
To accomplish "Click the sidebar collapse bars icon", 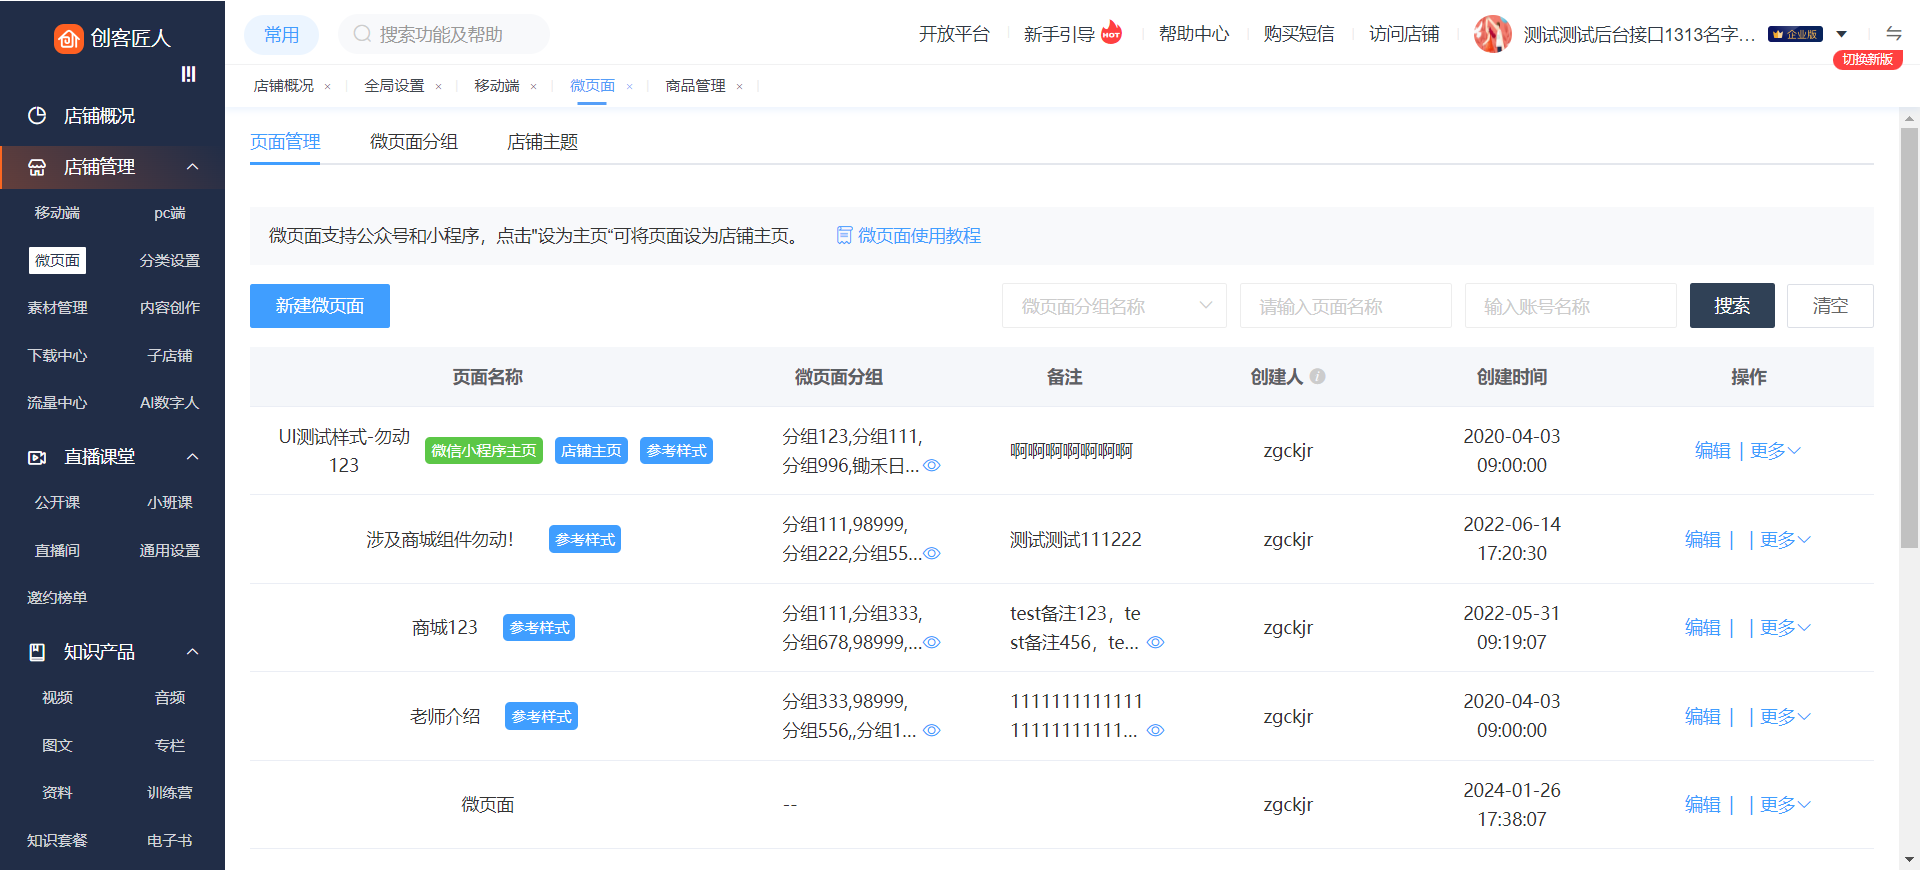I will [188, 74].
